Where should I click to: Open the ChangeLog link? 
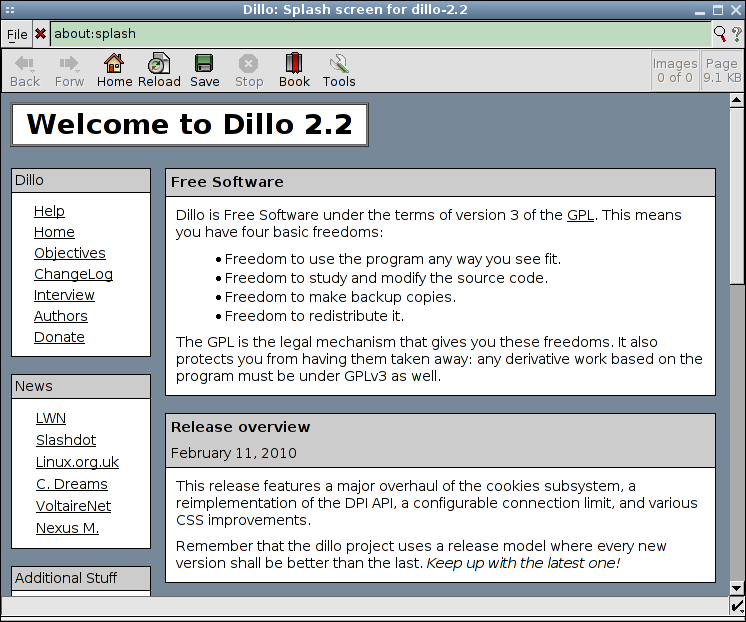point(73,274)
